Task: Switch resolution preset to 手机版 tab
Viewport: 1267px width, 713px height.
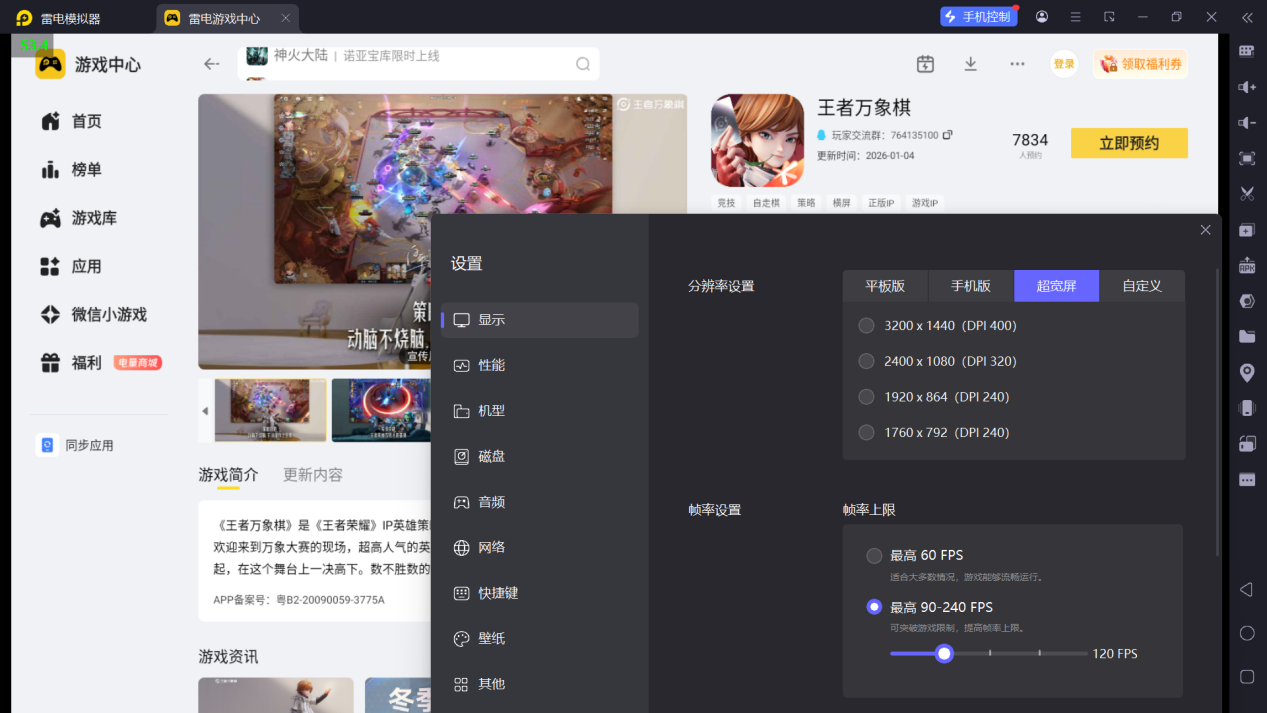Action: pos(970,286)
